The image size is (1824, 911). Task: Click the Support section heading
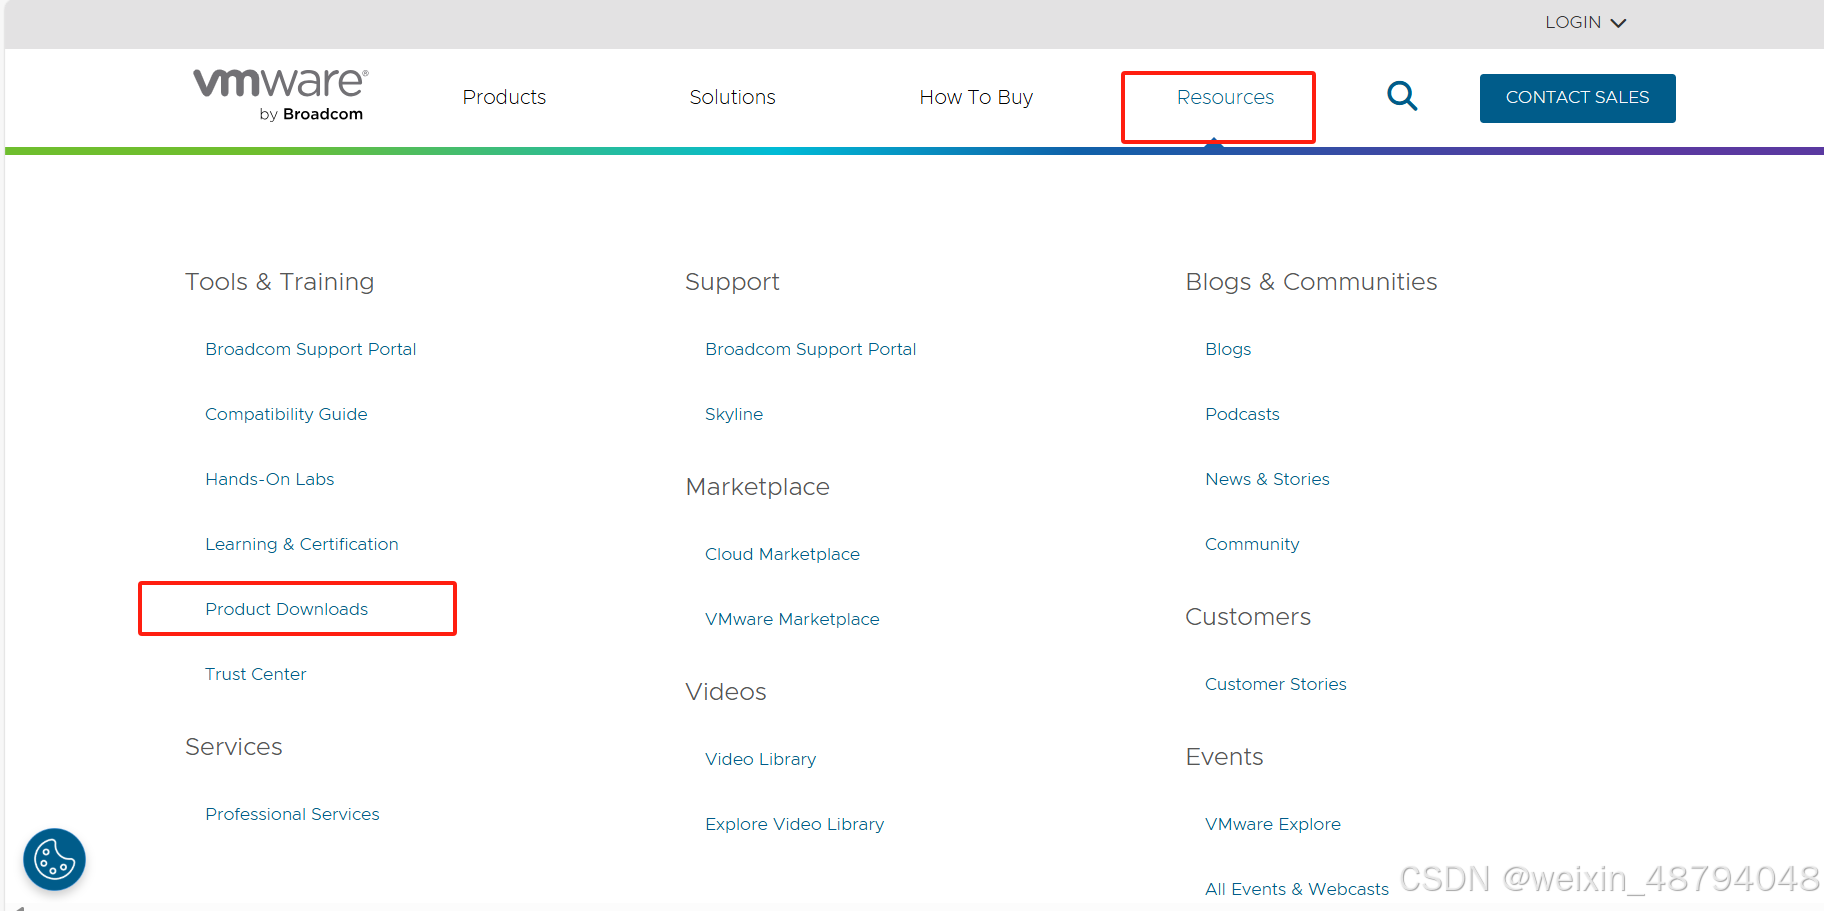tap(732, 282)
